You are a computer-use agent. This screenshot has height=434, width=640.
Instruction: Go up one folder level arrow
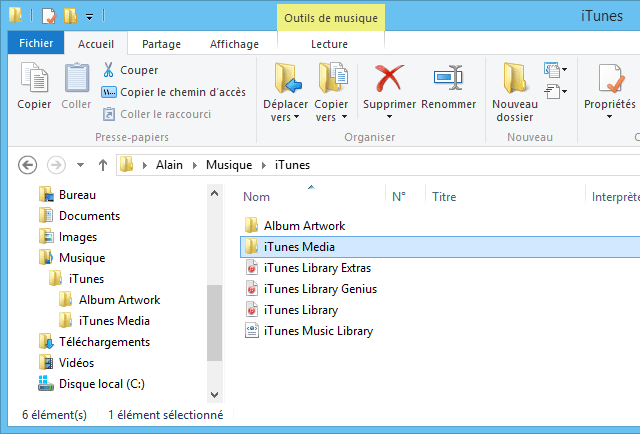[x=103, y=165]
